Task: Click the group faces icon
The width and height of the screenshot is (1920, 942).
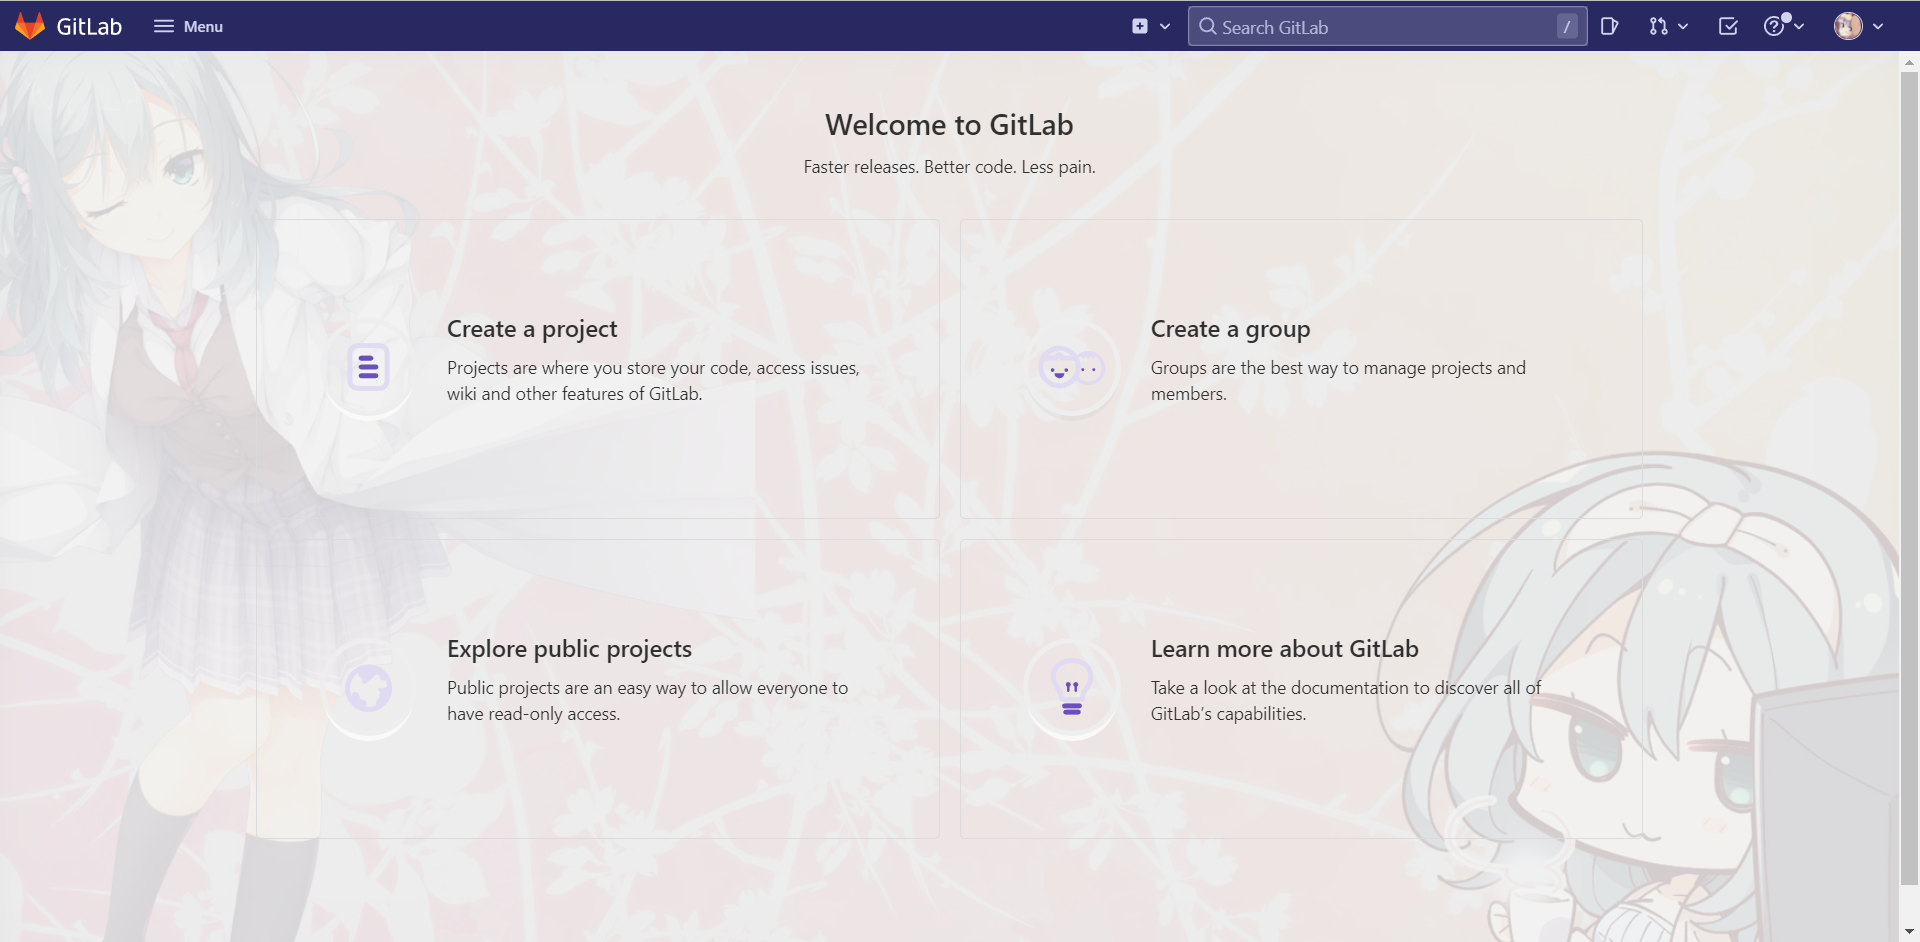Action: point(1071,368)
